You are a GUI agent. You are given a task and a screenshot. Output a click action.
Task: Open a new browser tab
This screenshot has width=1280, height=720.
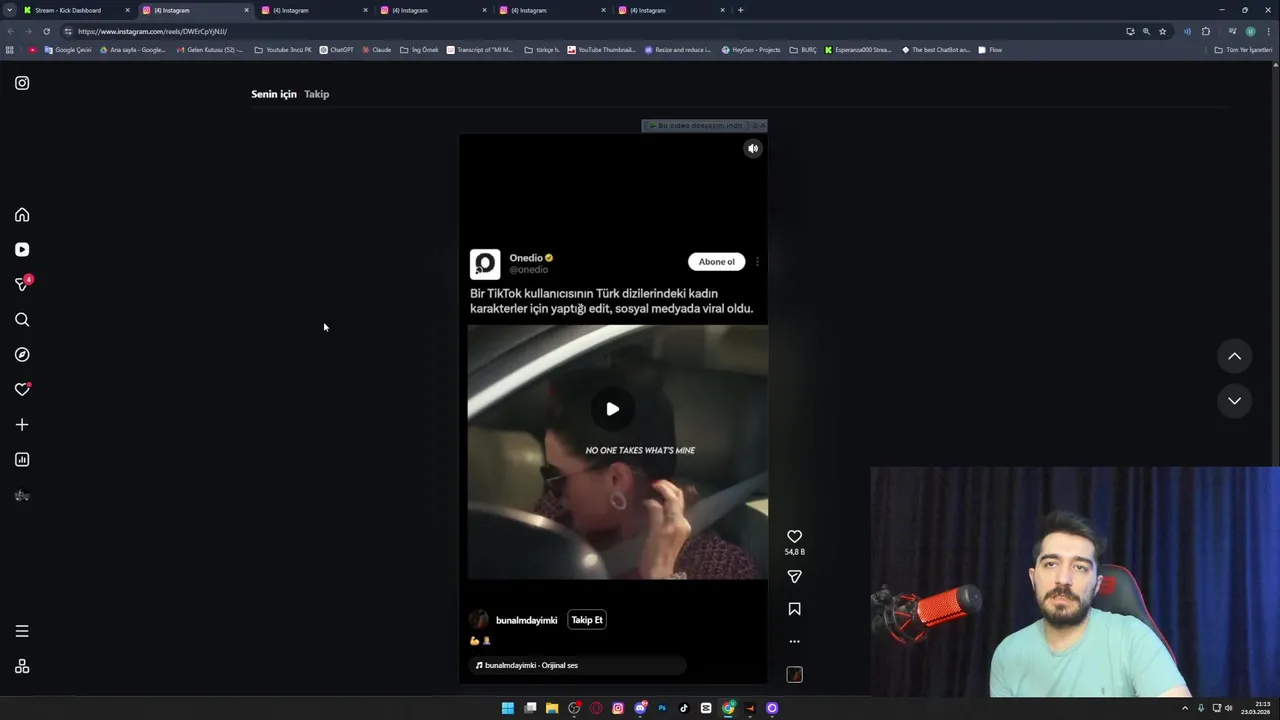coord(740,10)
